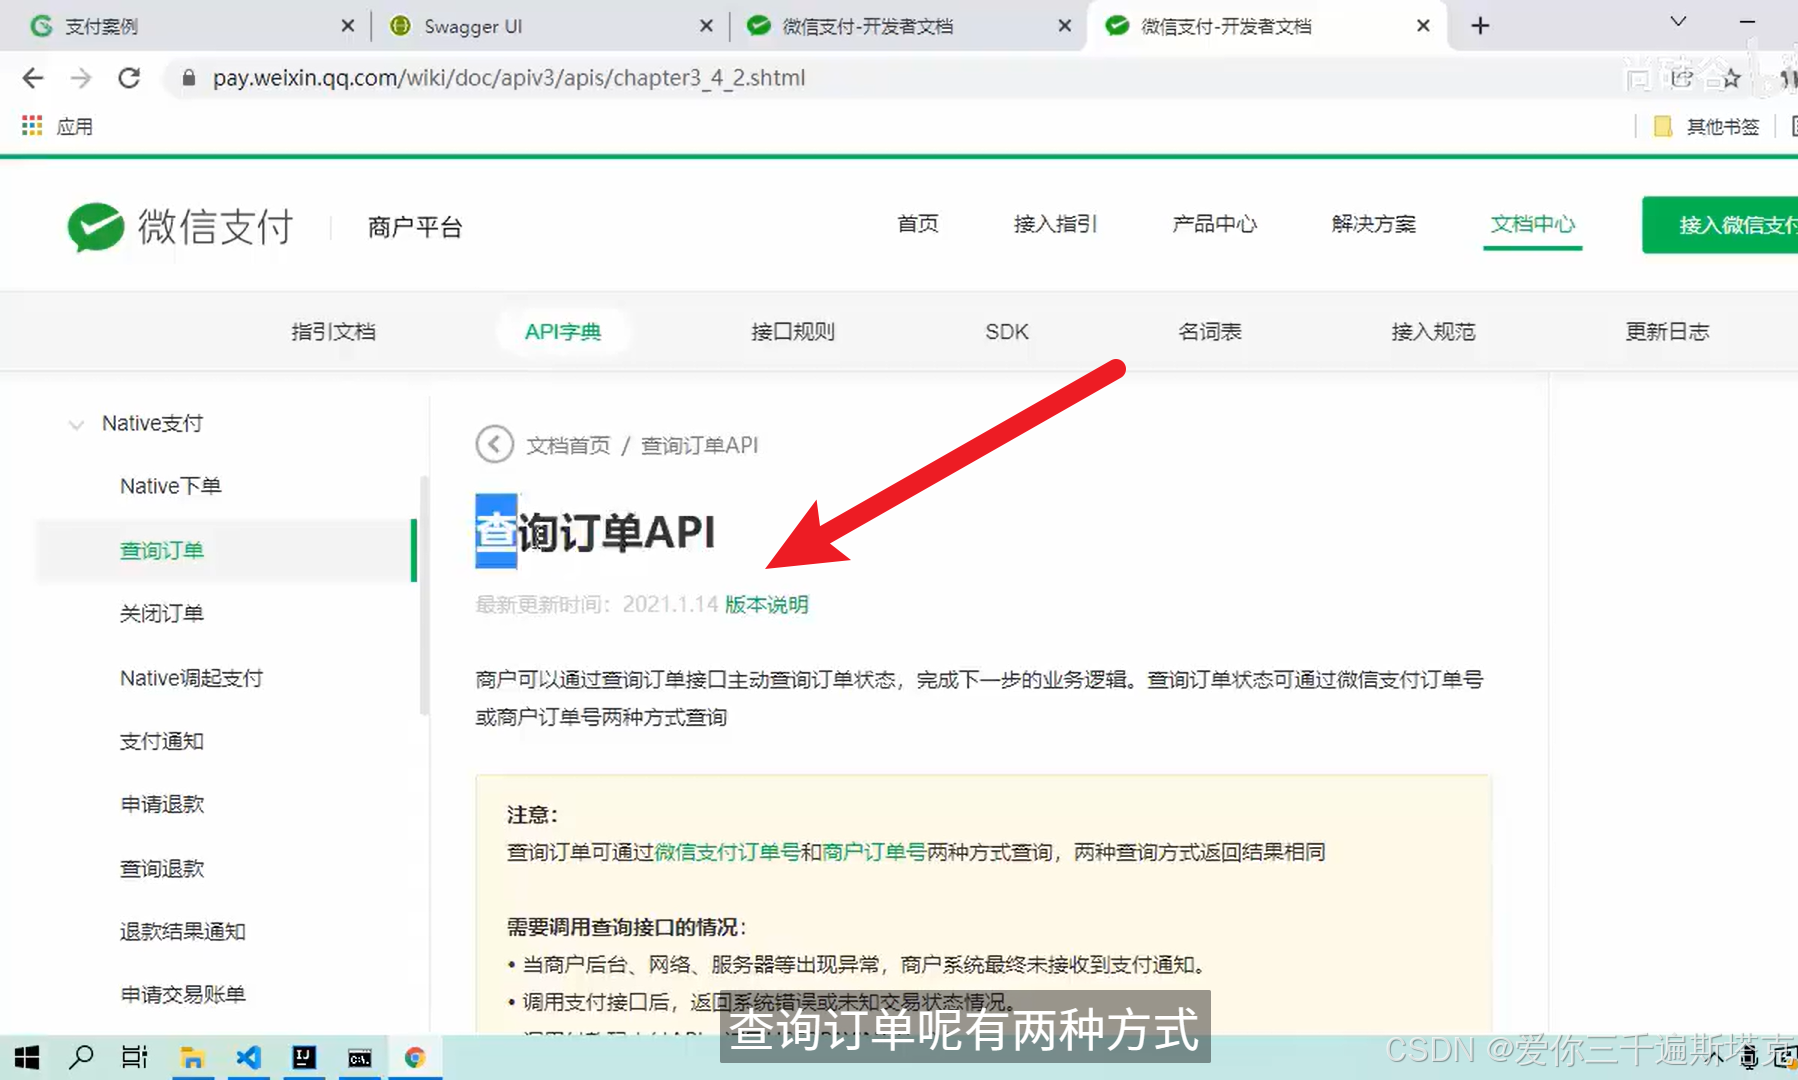Open Native调起支付 in sidebar

pyautogui.click(x=191, y=678)
